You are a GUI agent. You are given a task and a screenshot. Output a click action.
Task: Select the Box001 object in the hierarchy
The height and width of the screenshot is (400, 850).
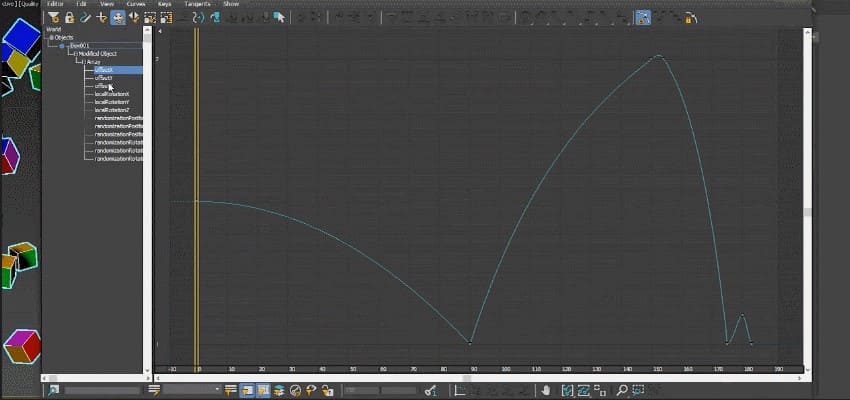(x=80, y=45)
